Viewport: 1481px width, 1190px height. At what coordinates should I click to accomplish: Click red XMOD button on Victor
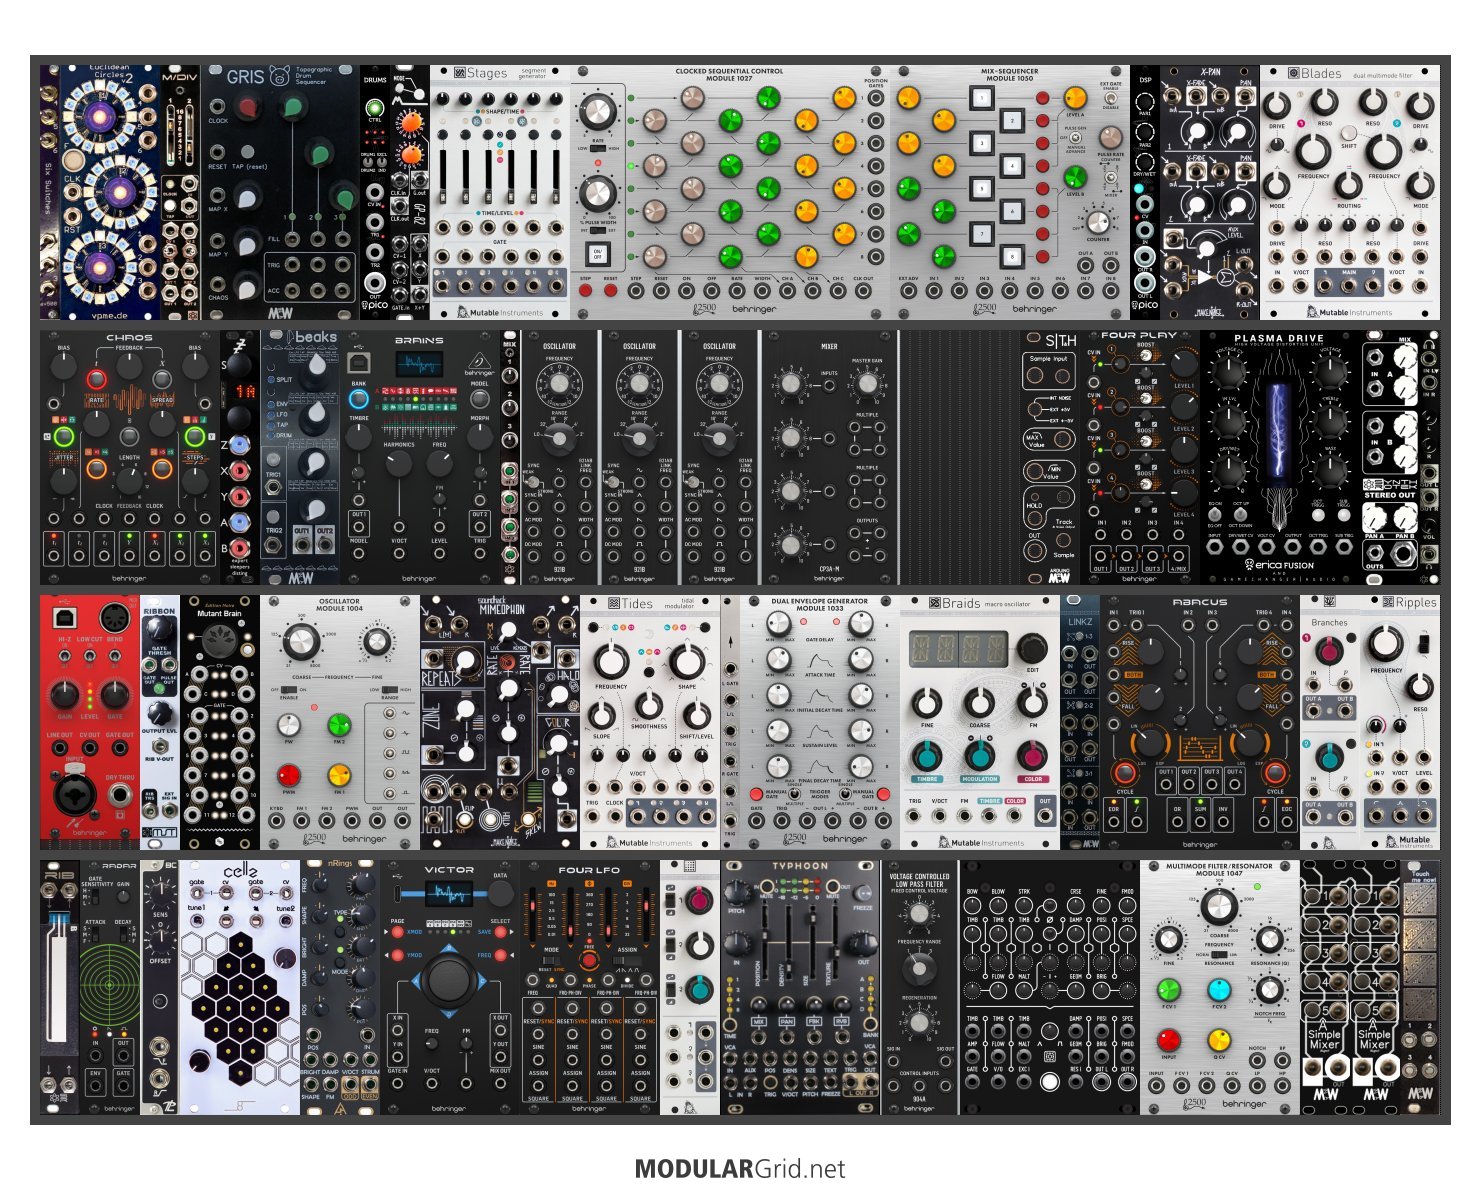tap(397, 932)
